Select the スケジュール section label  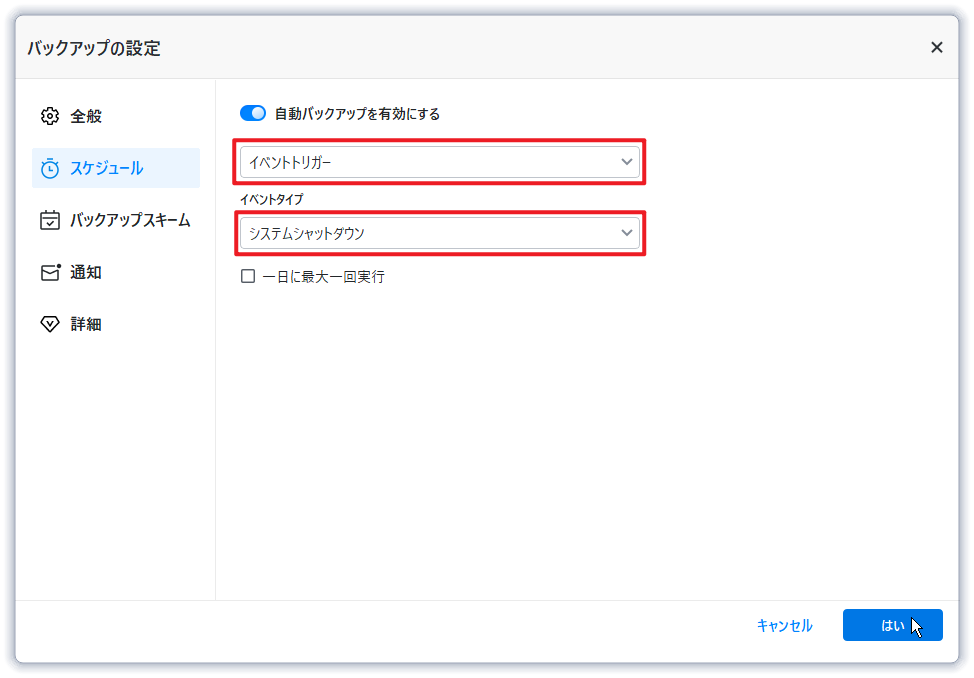point(106,168)
